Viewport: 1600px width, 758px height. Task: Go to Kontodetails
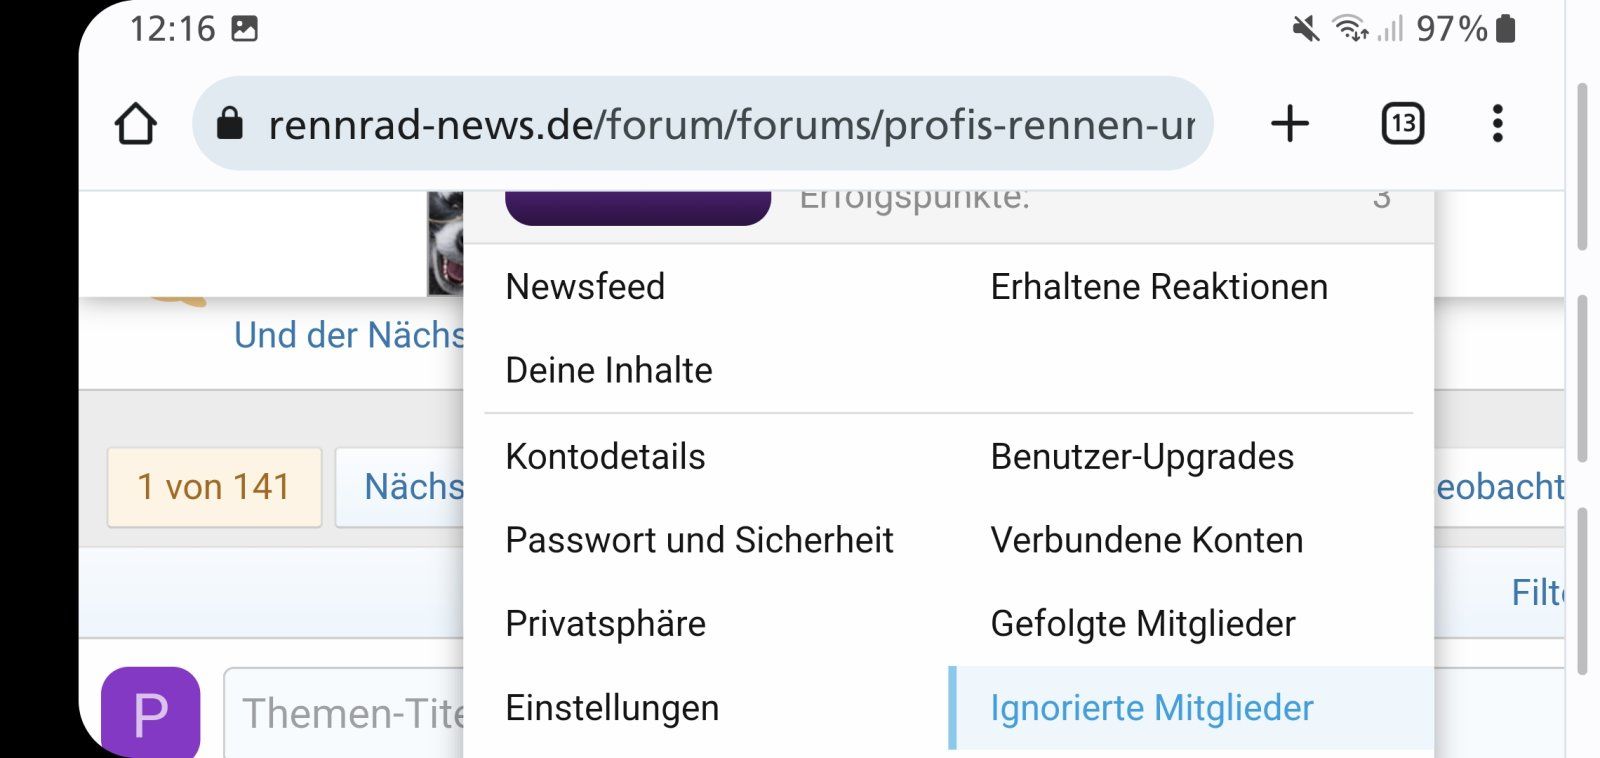tap(605, 457)
